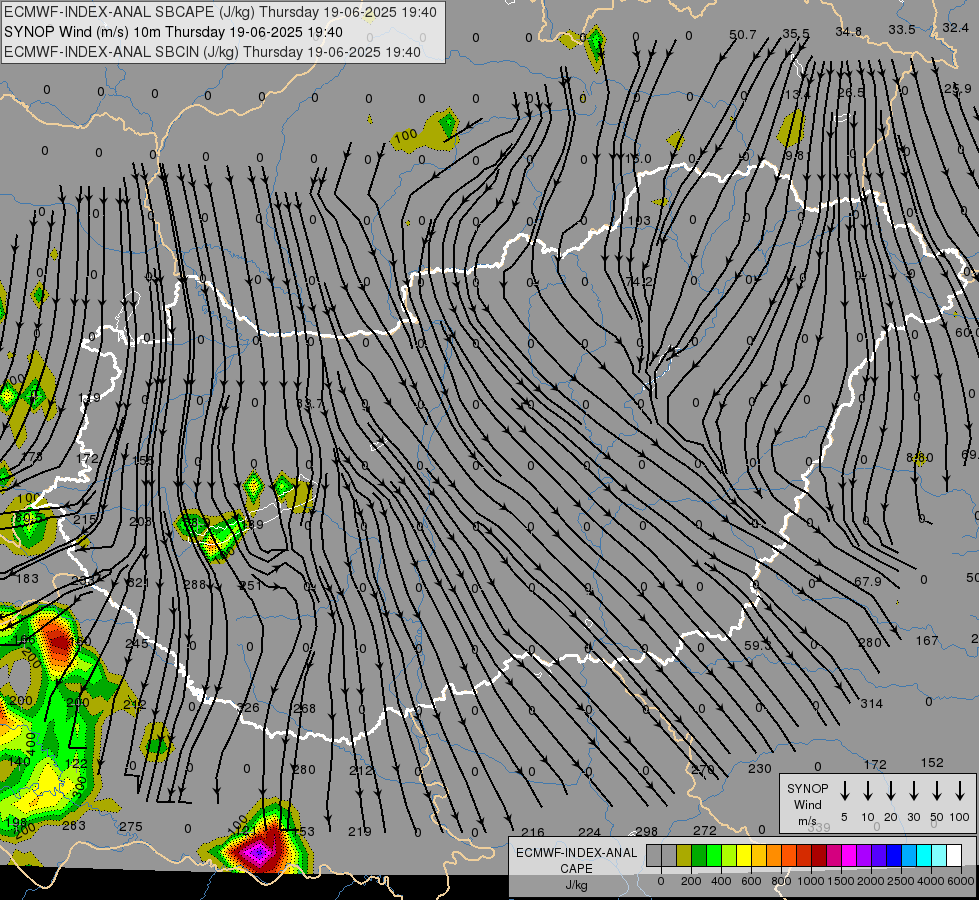Image resolution: width=979 pixels, height=900 pixels.
Task: Click the map value 67.9
Action: point(868,581)
